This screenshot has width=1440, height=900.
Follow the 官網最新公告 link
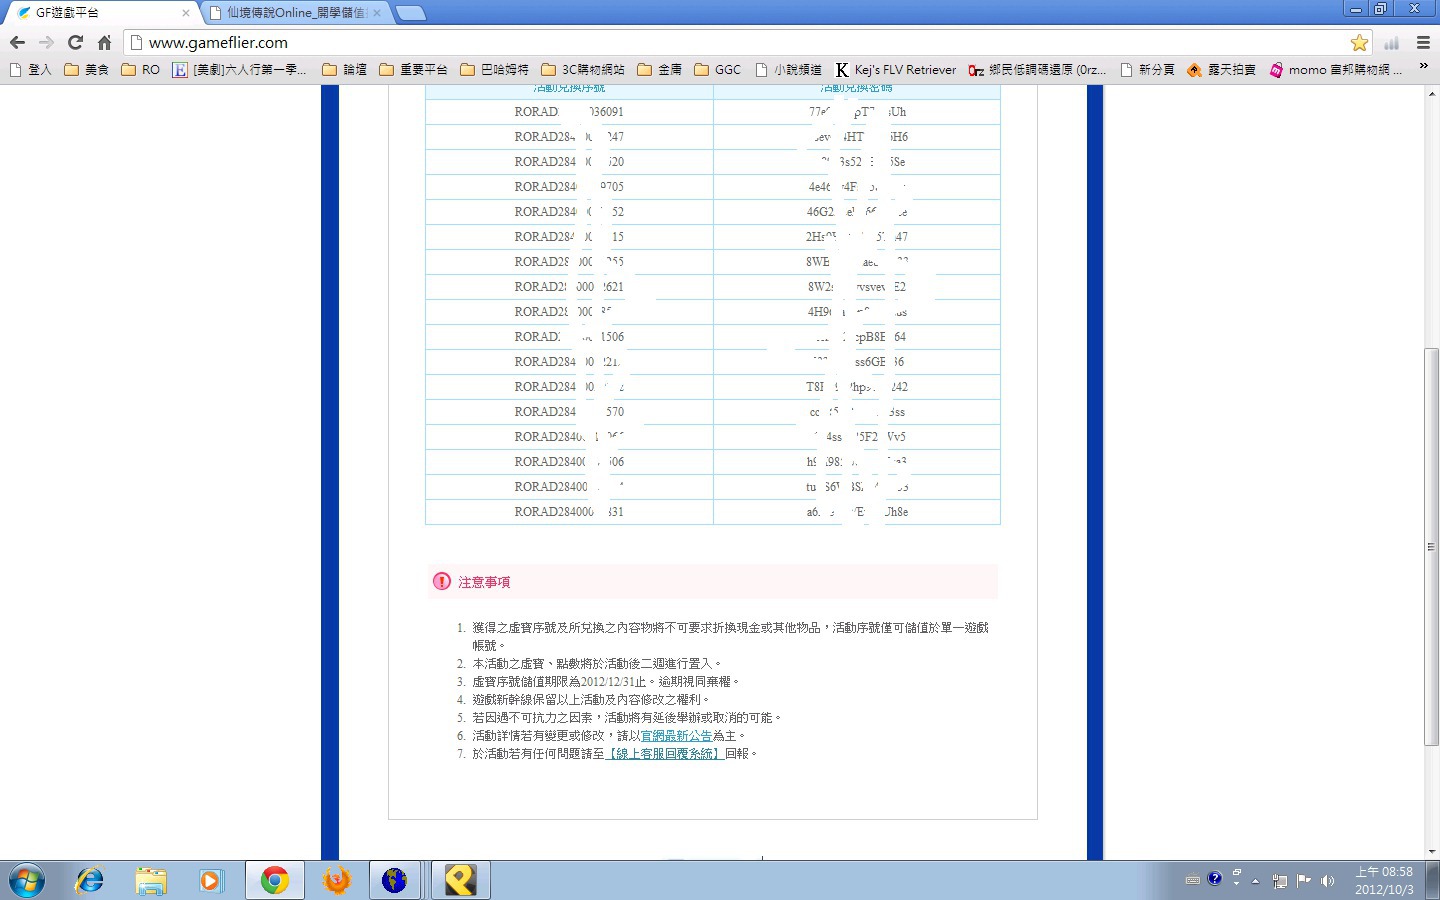(x=676, y=736)
